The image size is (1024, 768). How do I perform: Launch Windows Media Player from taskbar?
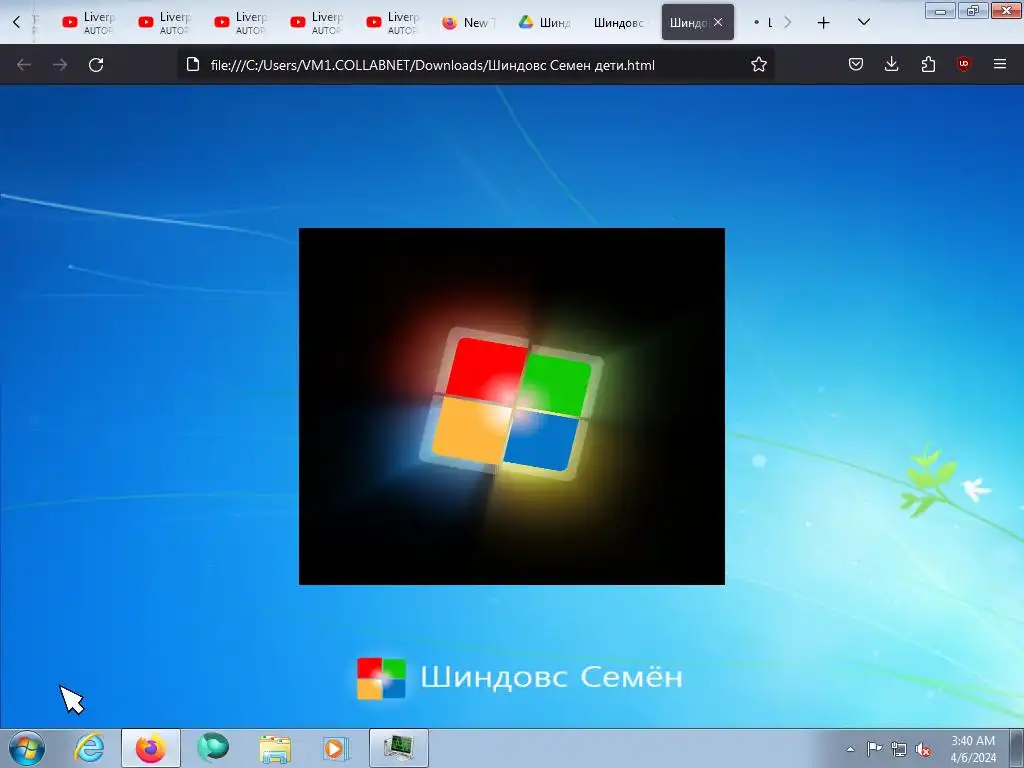(x=336, y=748)
